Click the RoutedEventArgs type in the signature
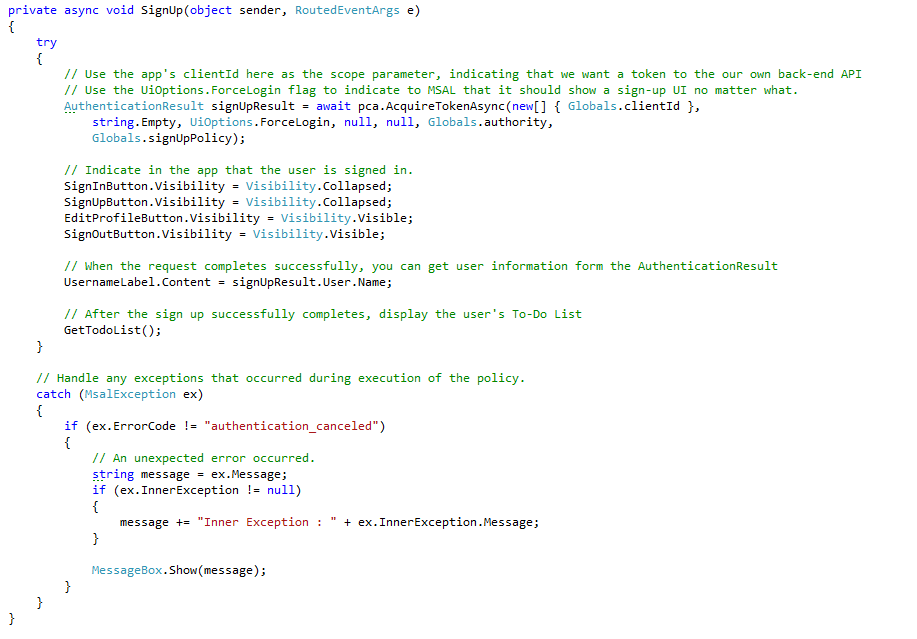This screenshot has width=917, height=639. tap(347, 11)
